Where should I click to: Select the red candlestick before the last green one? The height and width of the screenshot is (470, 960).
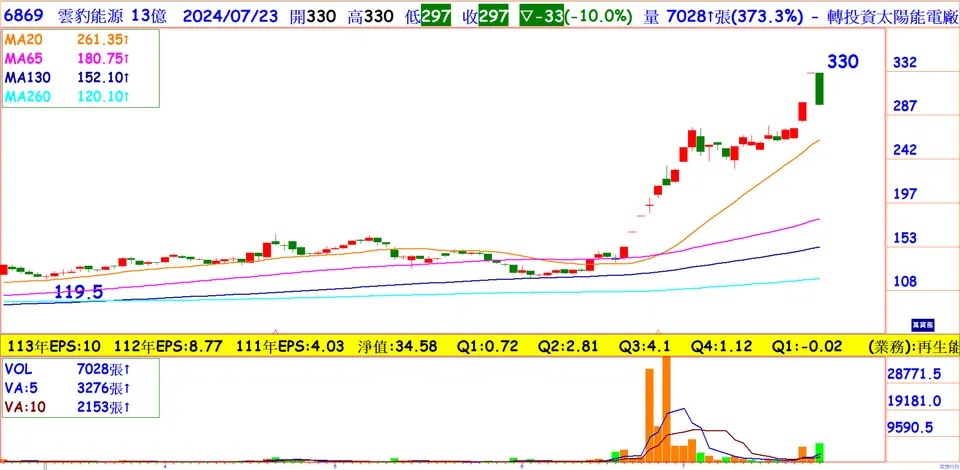point(802,111)
